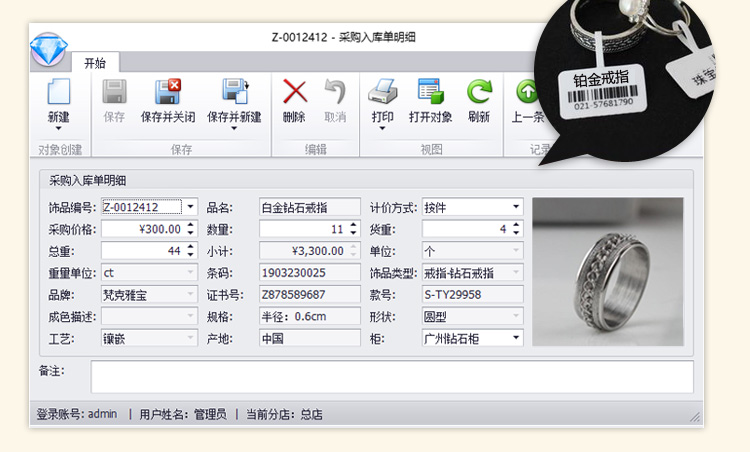The width and height of the screenshot is (750, 452).
Task: Click the diamond application menu button
Action: coord(46,50)
